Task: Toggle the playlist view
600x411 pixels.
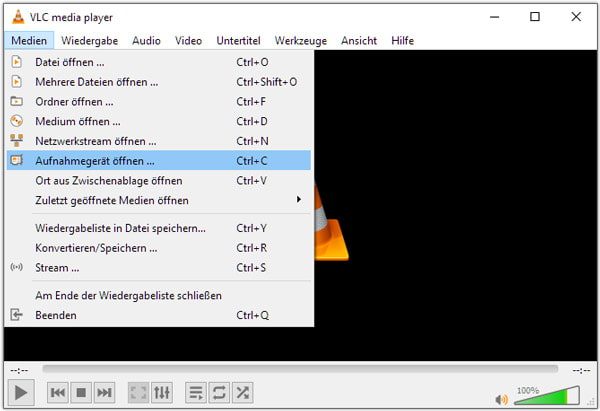Action: pyautogui.click(x=196, y=393)
